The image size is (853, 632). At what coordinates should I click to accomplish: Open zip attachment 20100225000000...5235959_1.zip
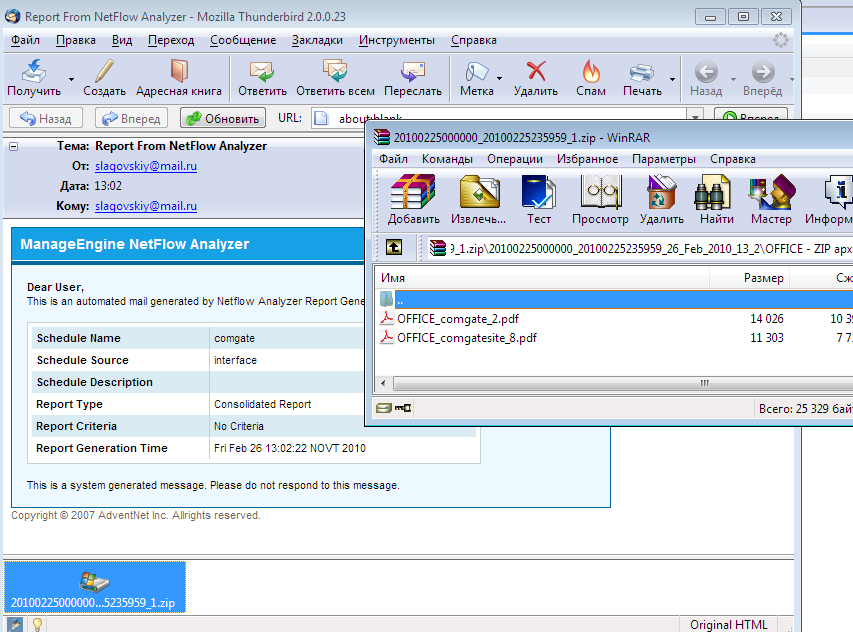pos(94,587)
